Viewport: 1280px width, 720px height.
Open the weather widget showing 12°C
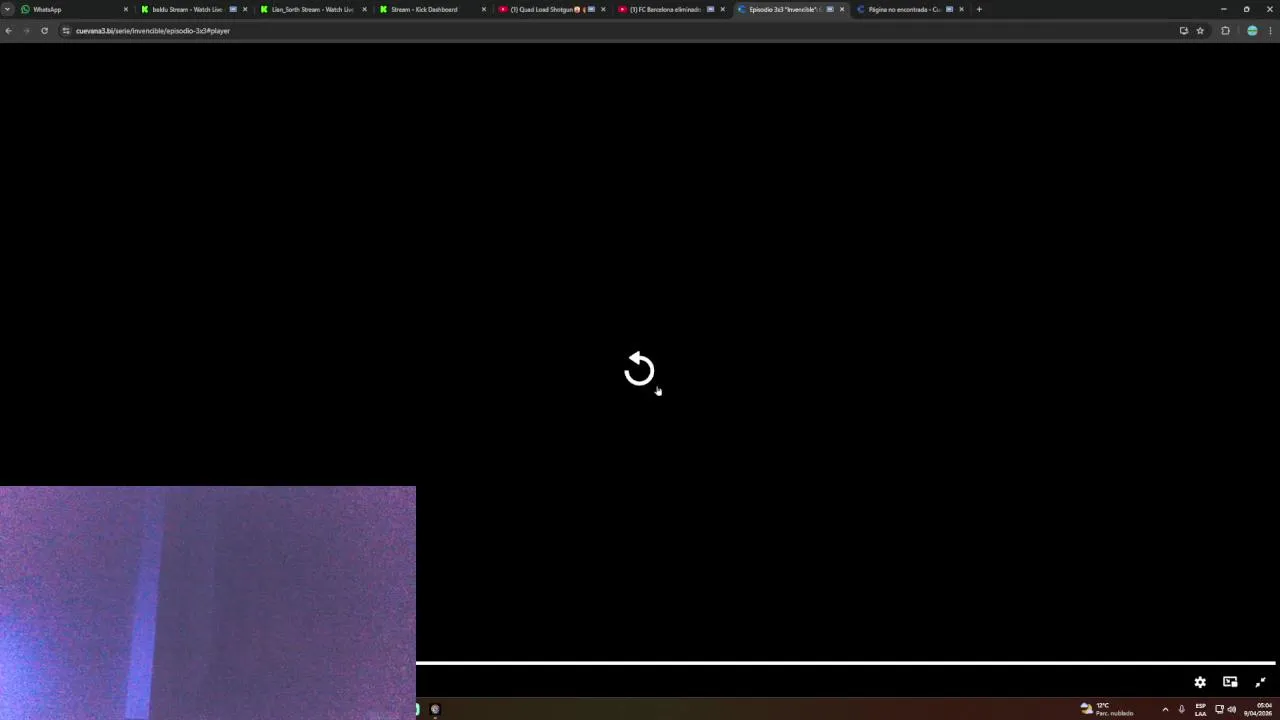coord(1107,709)
